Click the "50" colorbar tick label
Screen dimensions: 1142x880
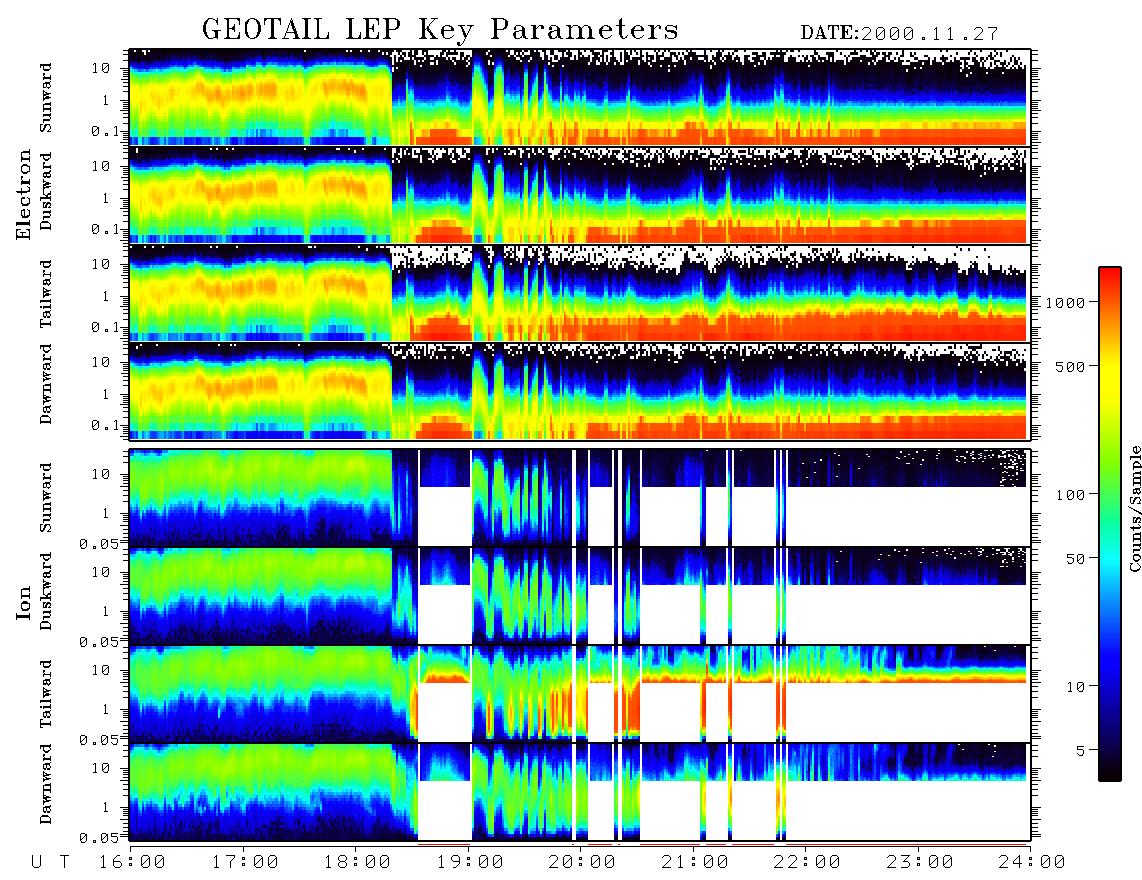click(x=1076, y=559)
